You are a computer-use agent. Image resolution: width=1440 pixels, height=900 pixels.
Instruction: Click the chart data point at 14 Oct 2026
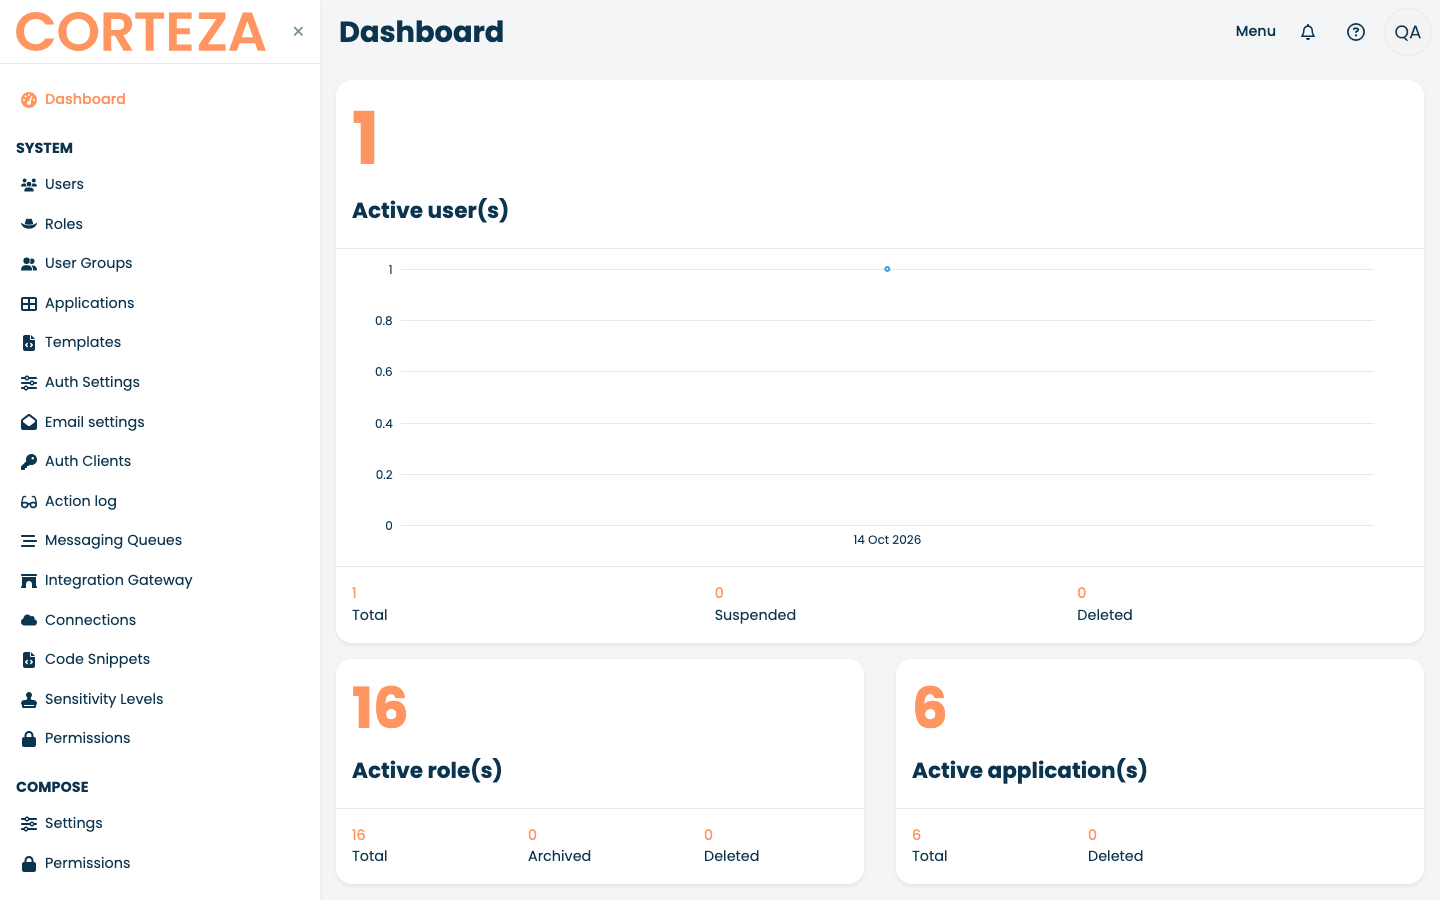(x=887, y=269)
